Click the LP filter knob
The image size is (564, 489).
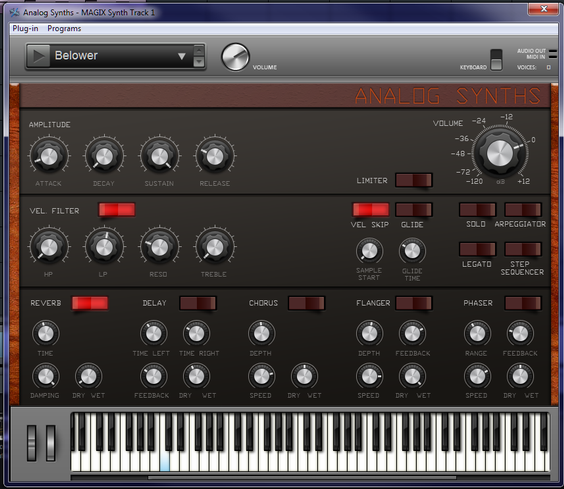point(104,247)
